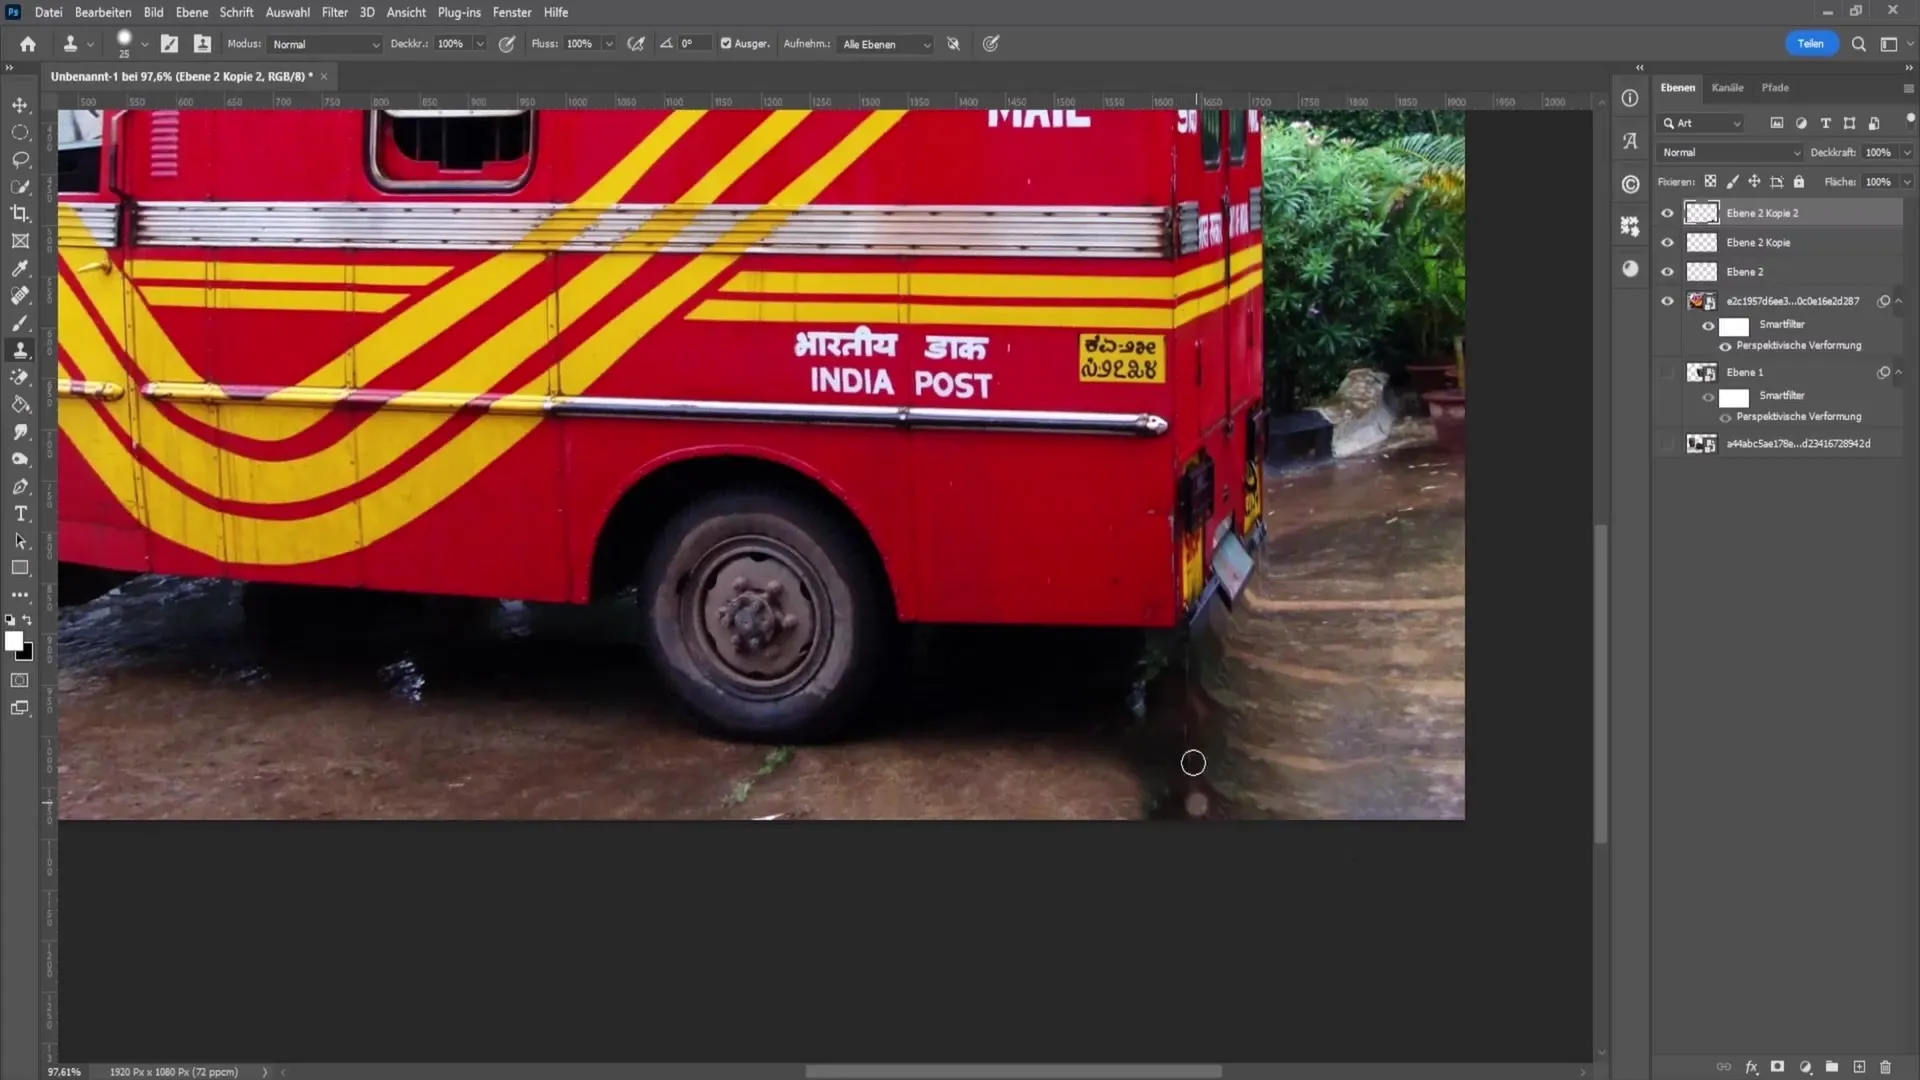Toggle visibility of Ebene 2 Kopie 2
Screen dimensions: 1920x1080
coord(1665,212)
